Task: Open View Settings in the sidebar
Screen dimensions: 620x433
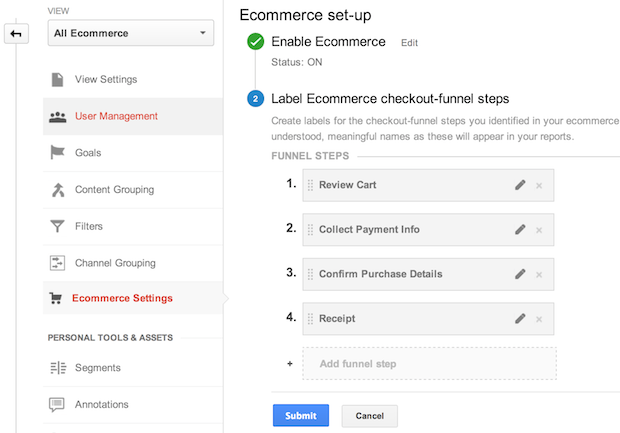Action: click(105, 79)
